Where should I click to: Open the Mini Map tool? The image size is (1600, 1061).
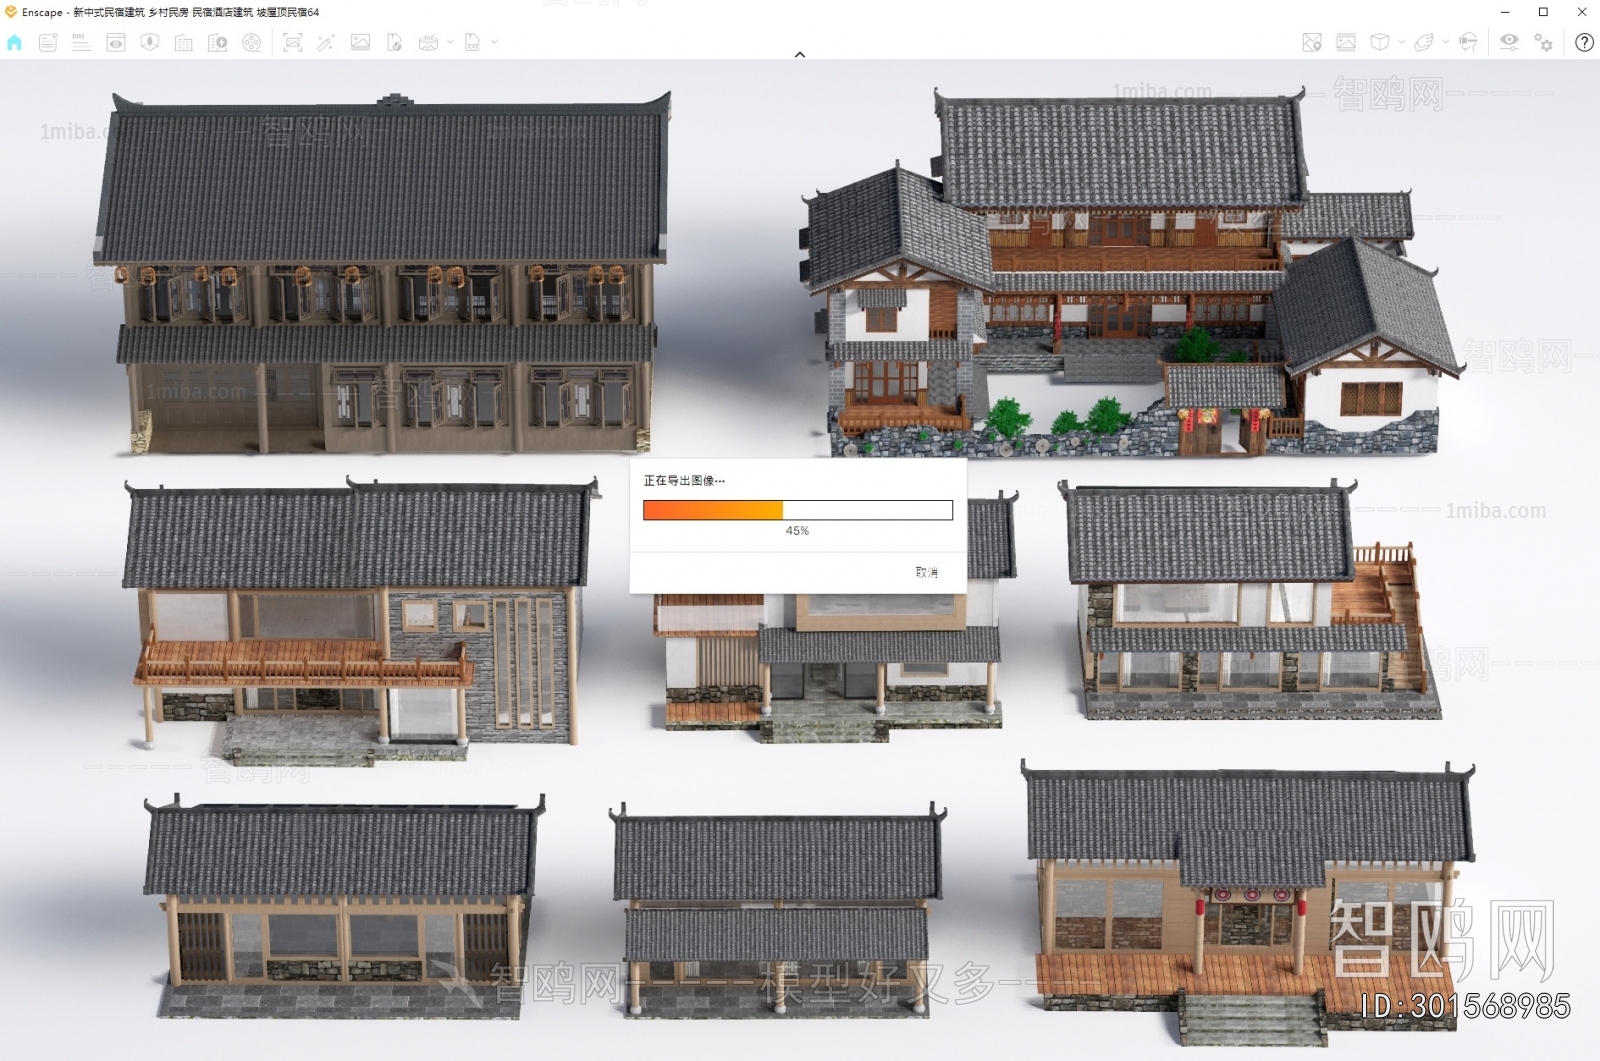(x=1310, y=43)
